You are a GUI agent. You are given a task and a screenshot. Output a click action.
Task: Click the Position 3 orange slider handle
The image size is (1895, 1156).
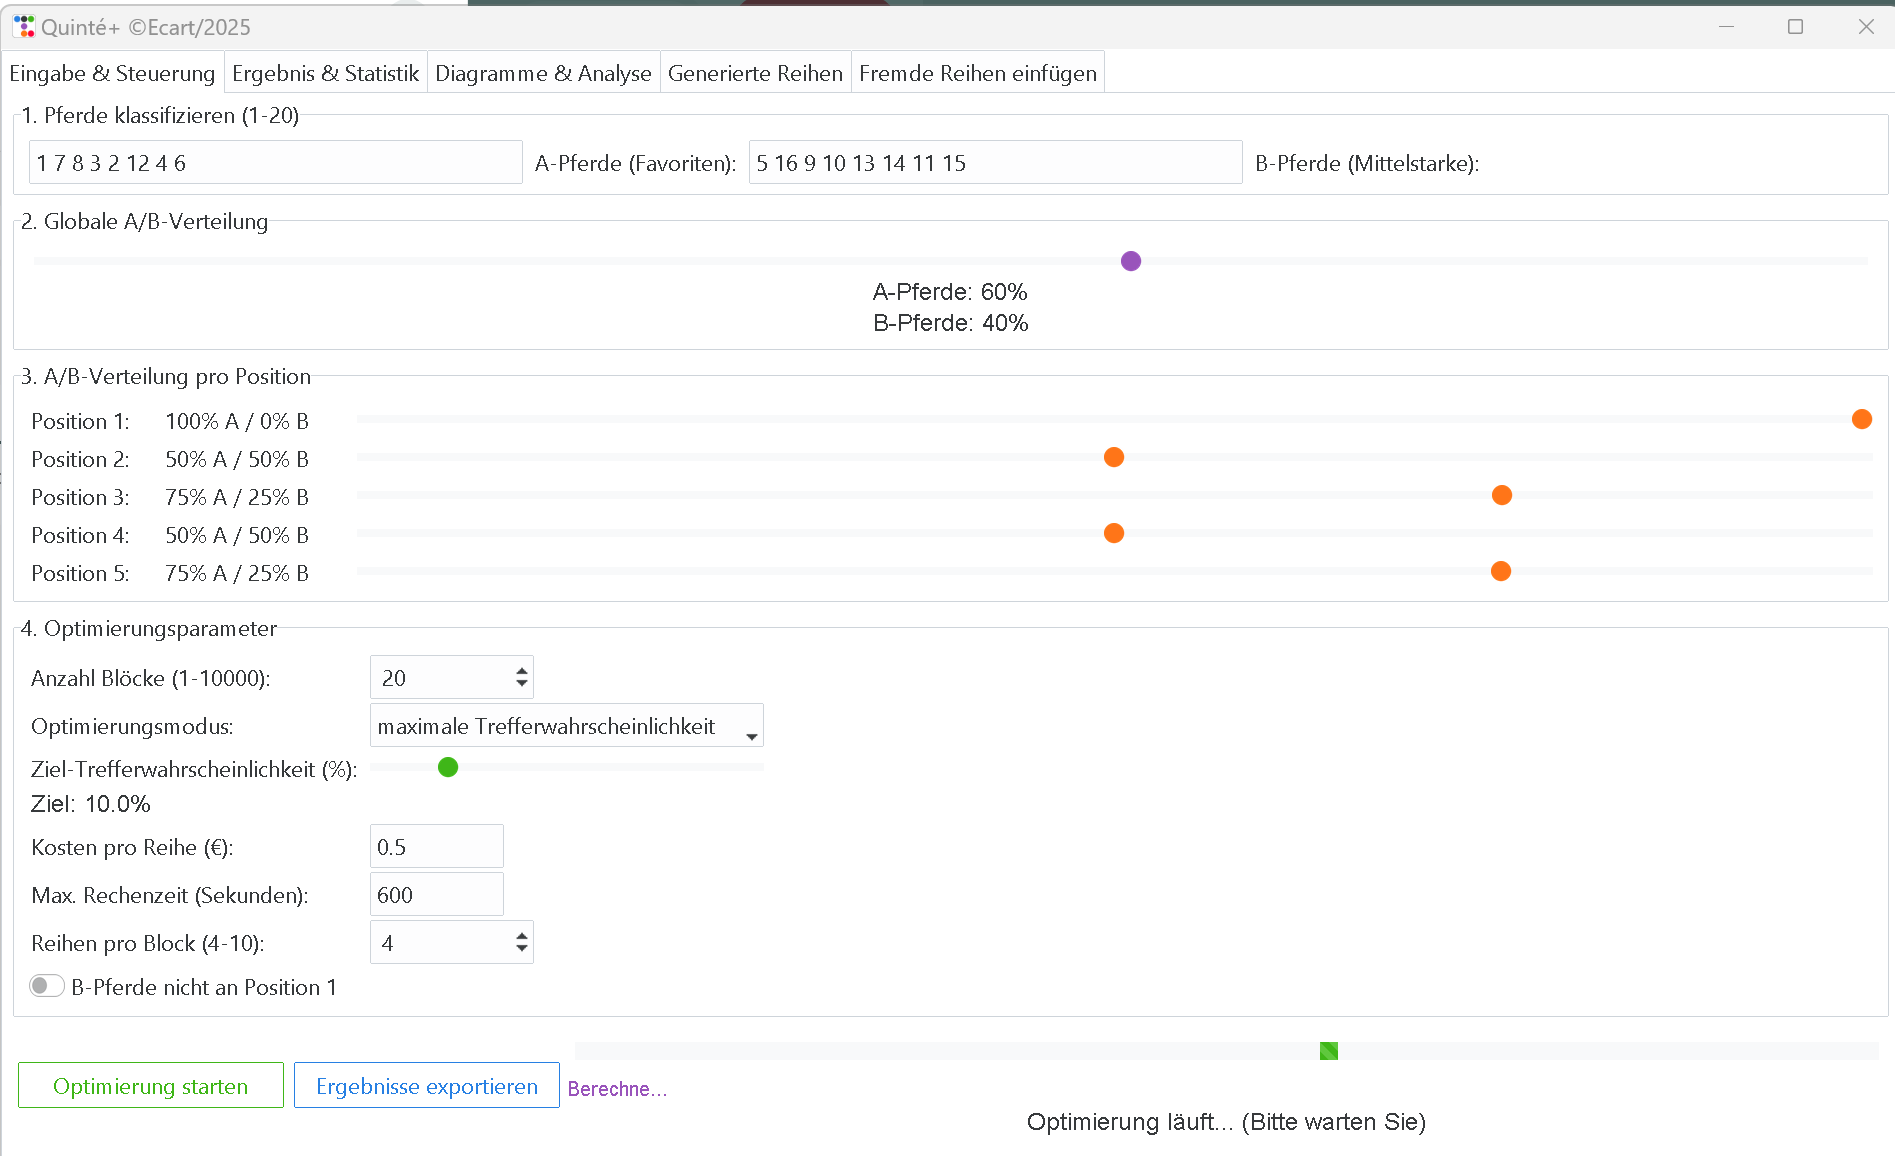click(1501, 495)
